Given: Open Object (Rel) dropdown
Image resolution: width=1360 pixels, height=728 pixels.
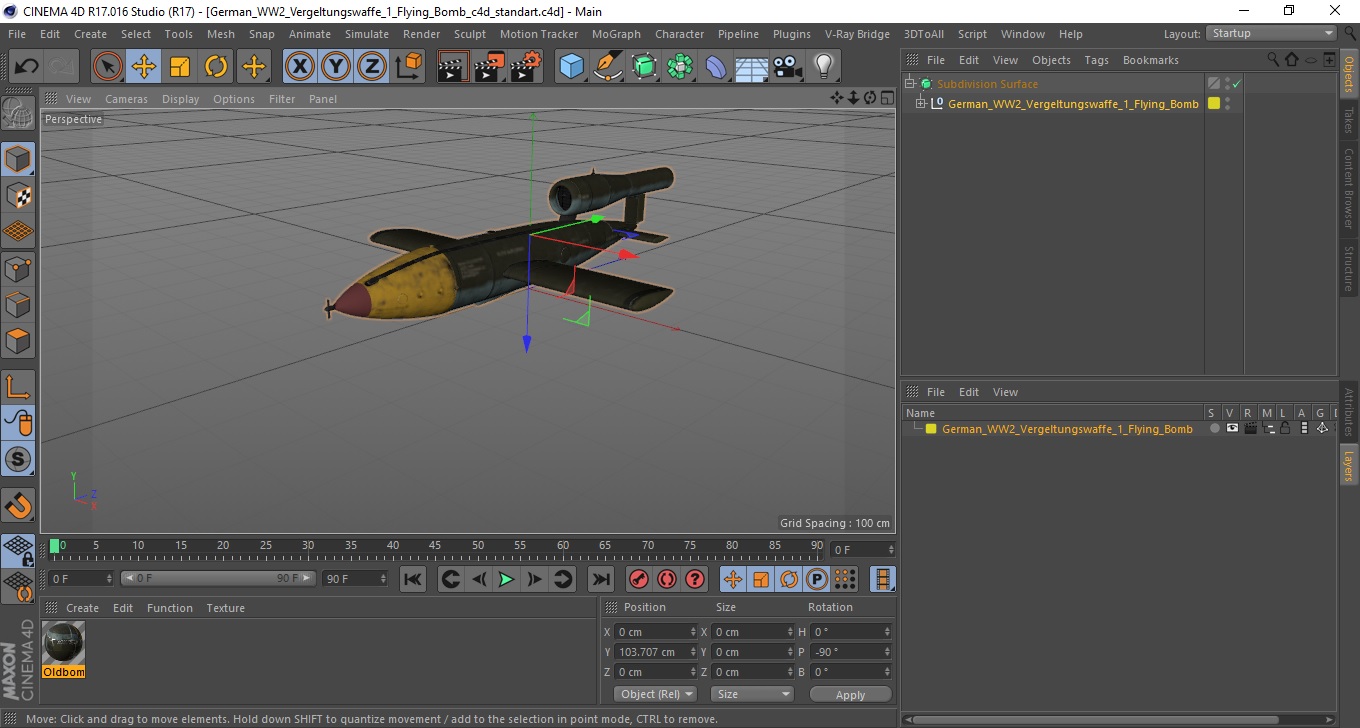Looking at the screenshot, I should point(656,694).
